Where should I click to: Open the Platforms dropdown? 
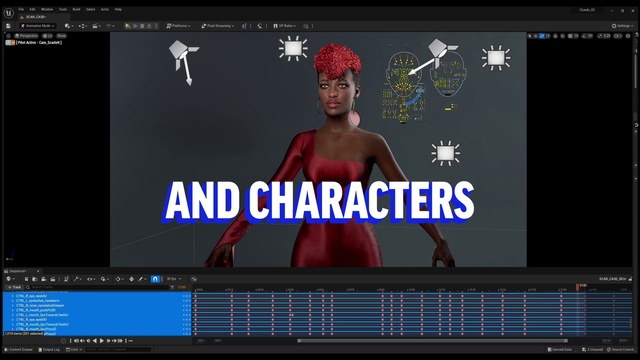178,26
